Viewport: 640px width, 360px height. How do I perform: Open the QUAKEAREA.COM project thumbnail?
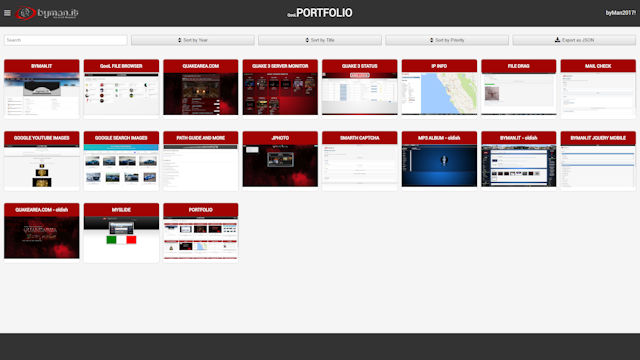pyautogui.click(x=200, y=94)
